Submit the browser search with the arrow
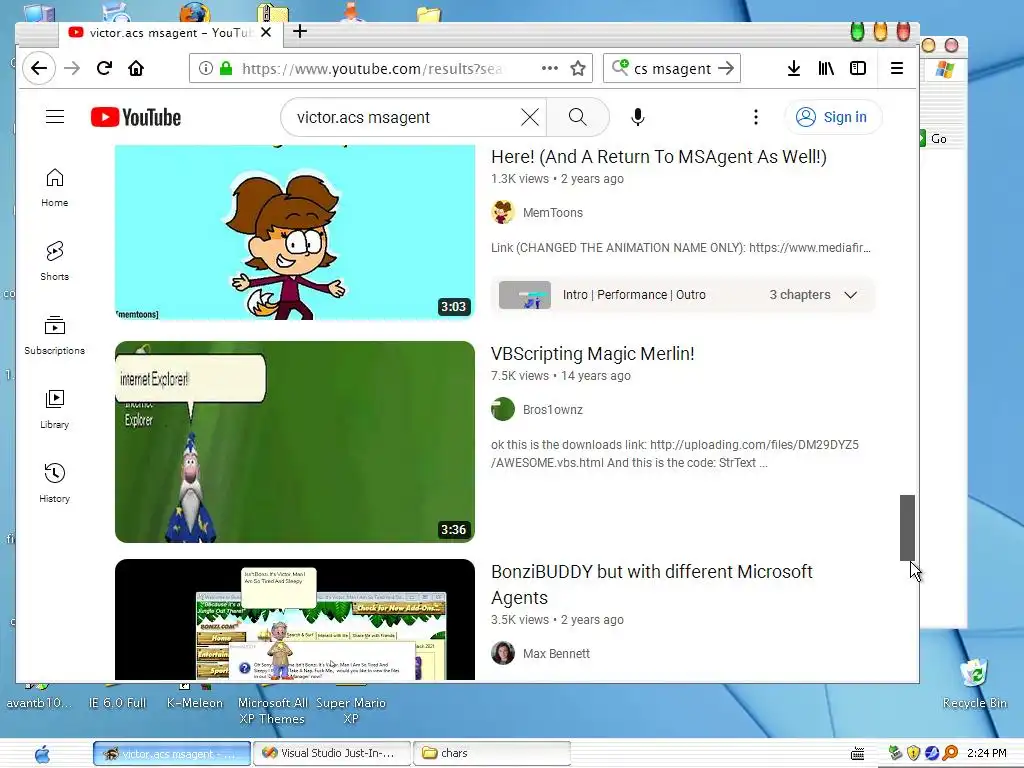The width and height of the screenshot is (1024, 768). (x=726, y=68)
